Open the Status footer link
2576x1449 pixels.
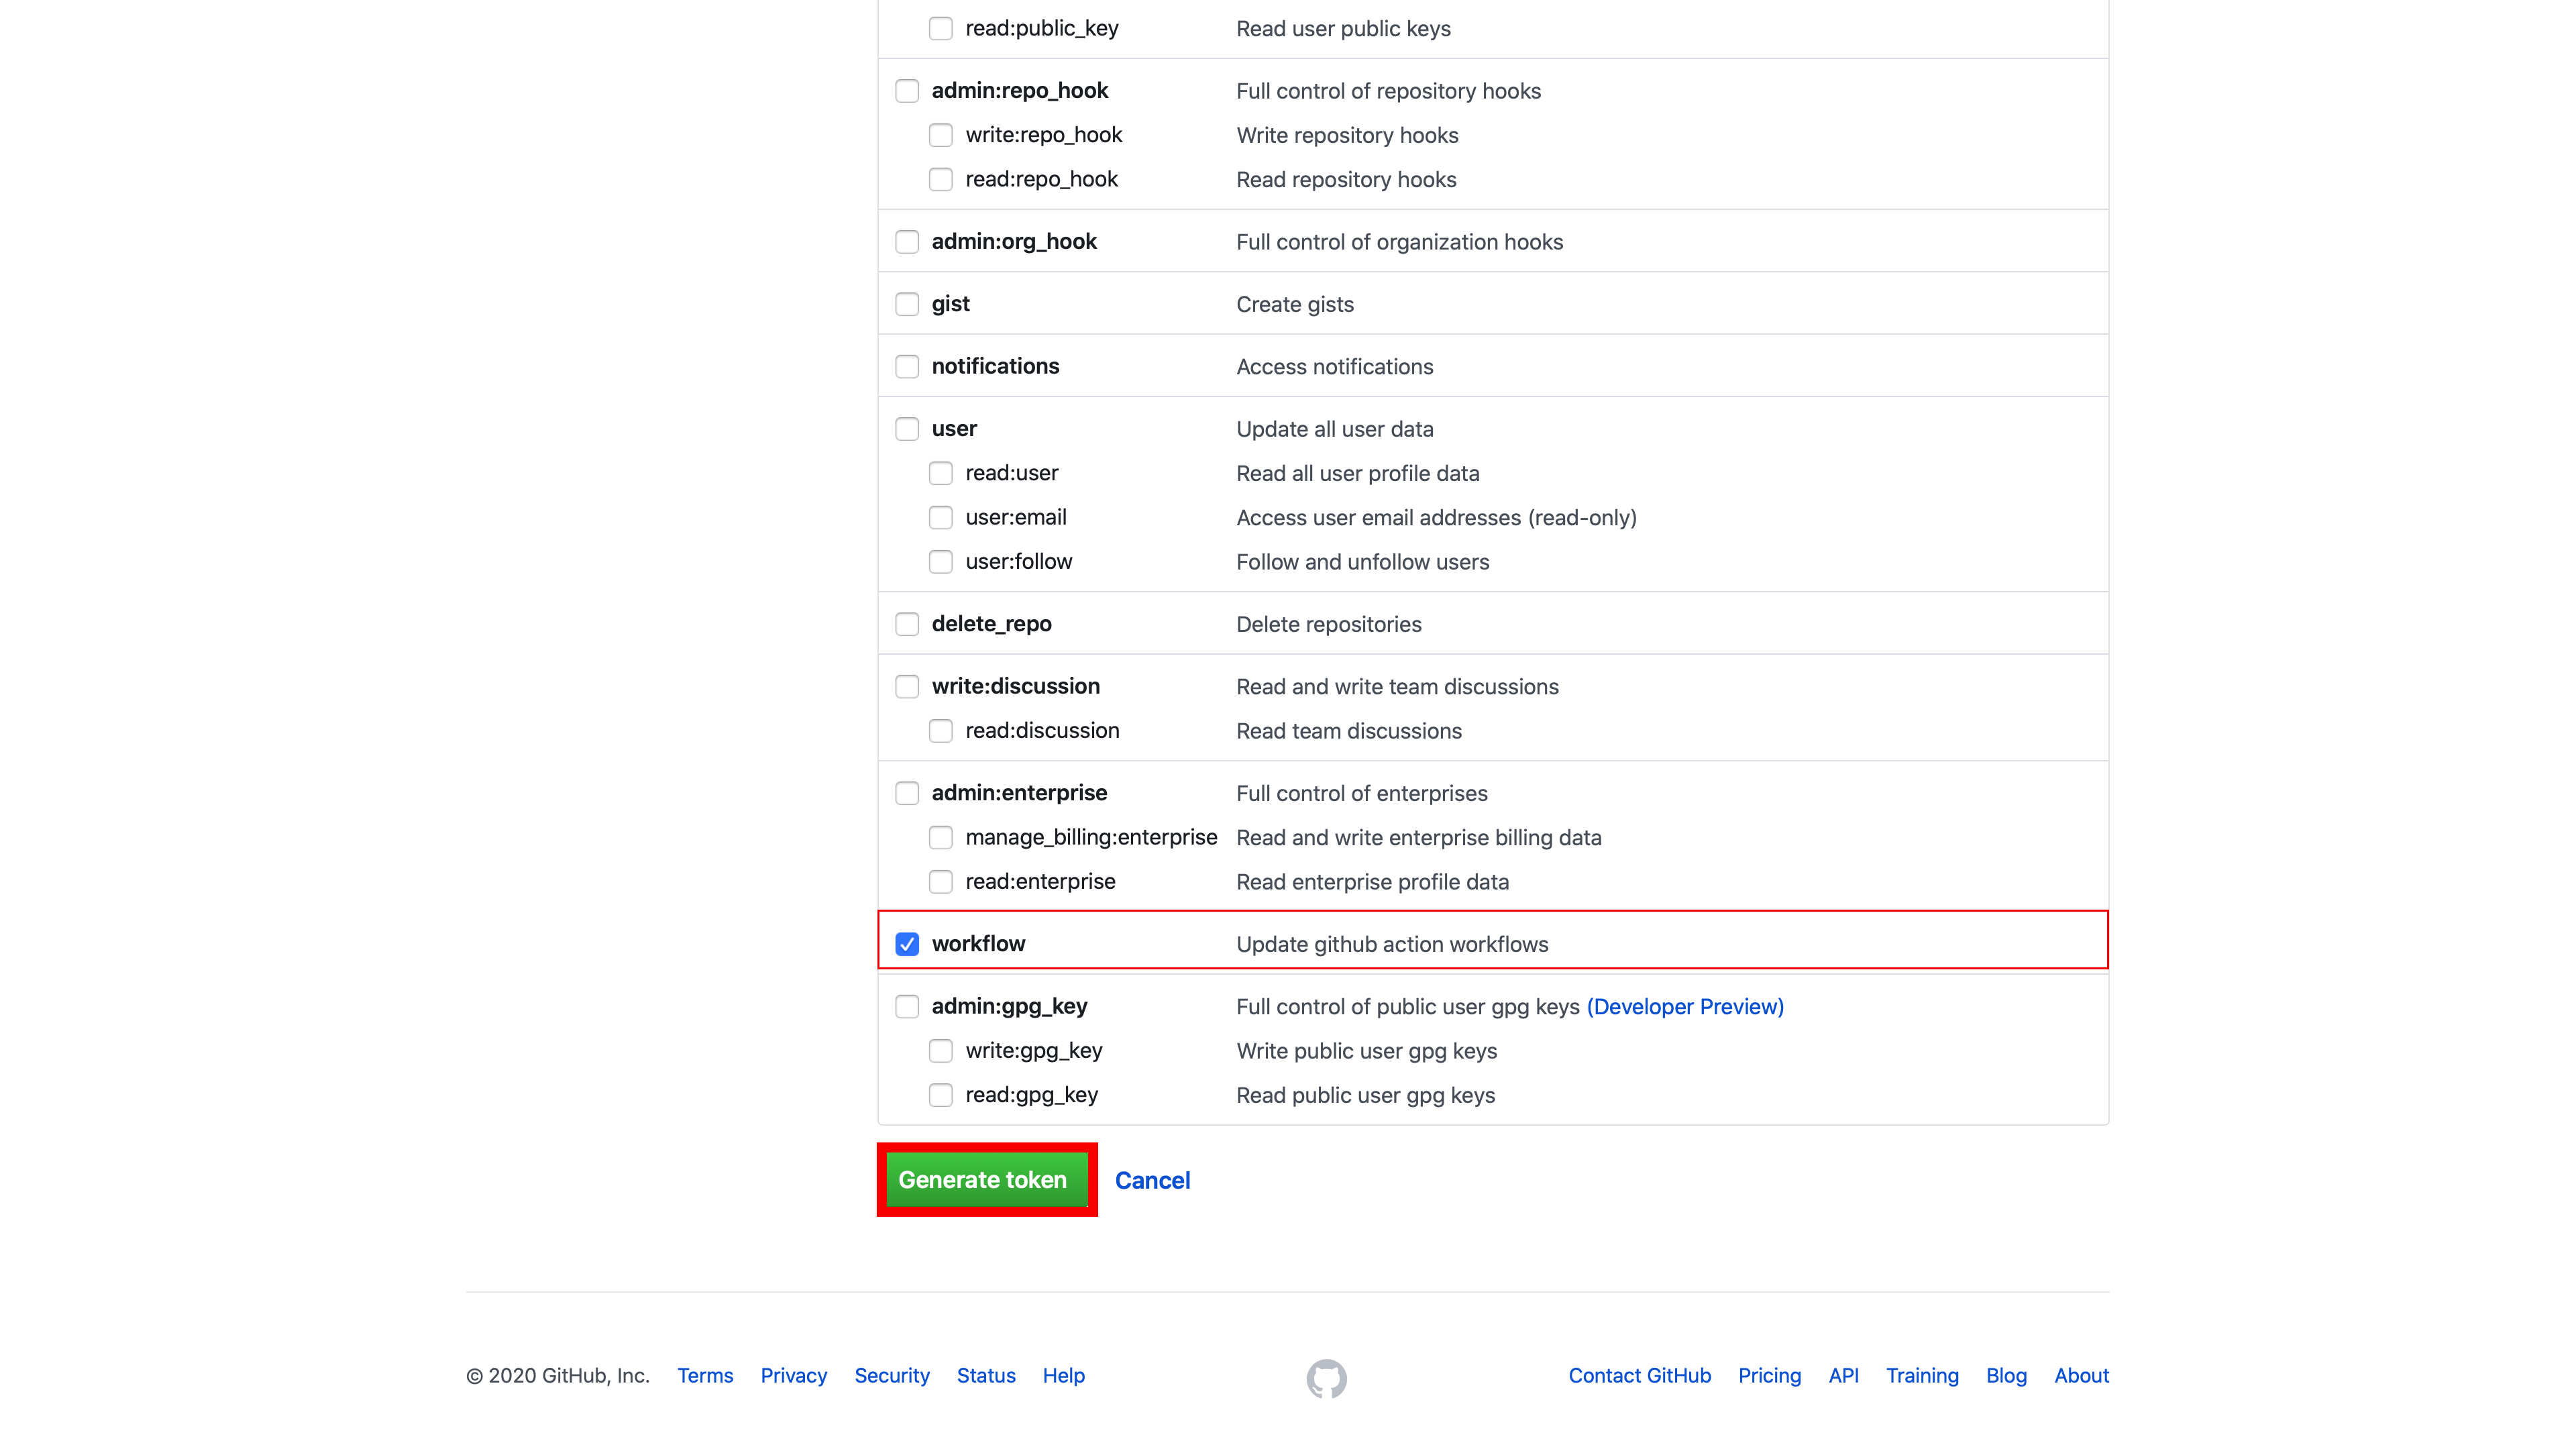pyautogui.click(x=986, y=1376)
